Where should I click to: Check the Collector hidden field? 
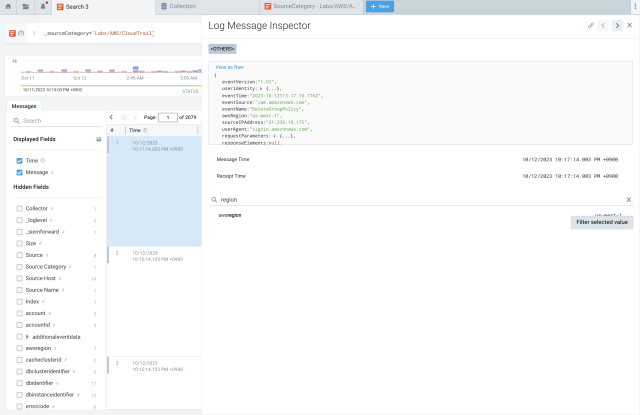coord(19,209)
